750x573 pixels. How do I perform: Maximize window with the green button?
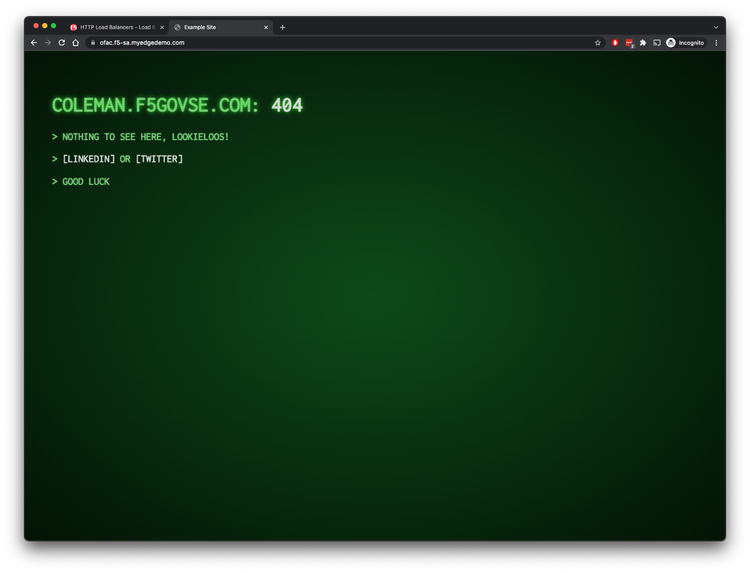click(x=54, y=26)
